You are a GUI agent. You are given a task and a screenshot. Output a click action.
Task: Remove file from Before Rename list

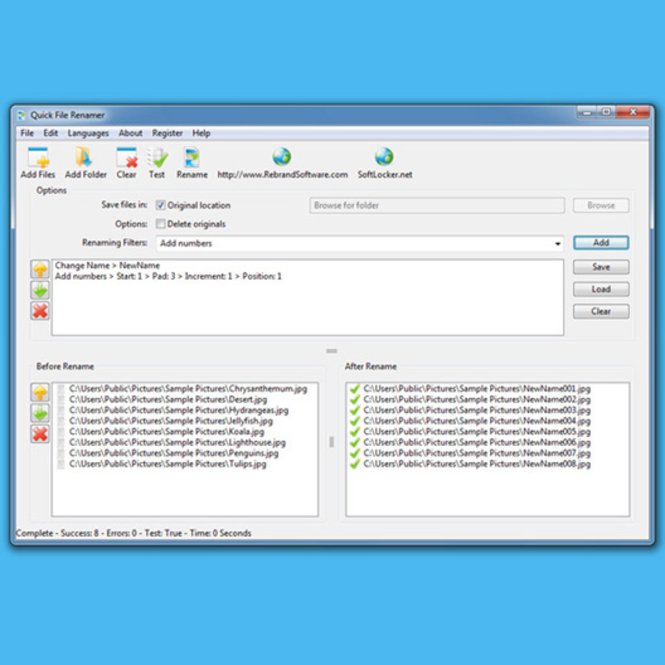40,434
